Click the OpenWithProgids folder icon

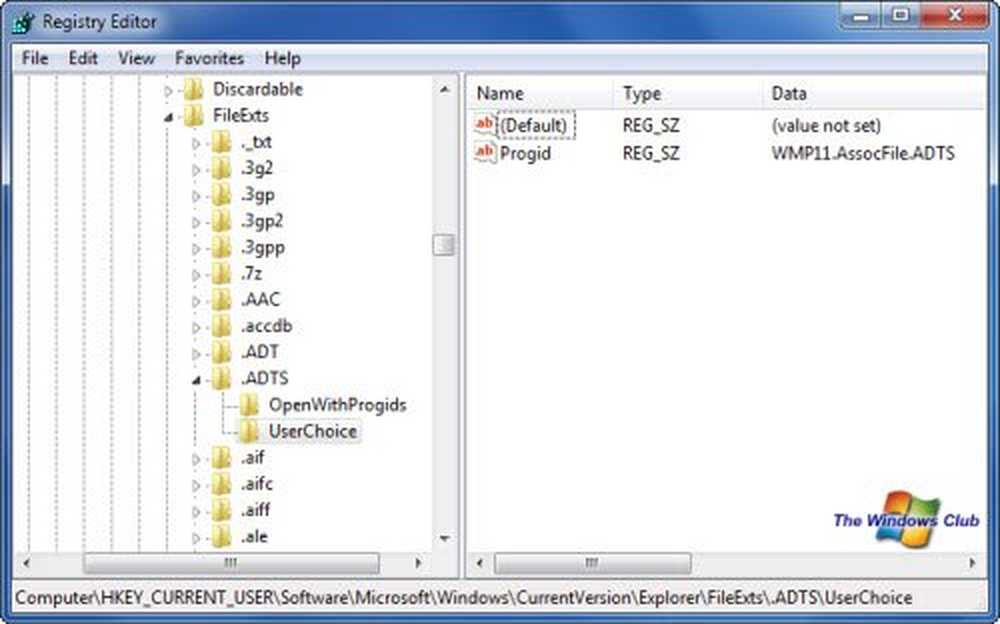click(x=250, y=405)
